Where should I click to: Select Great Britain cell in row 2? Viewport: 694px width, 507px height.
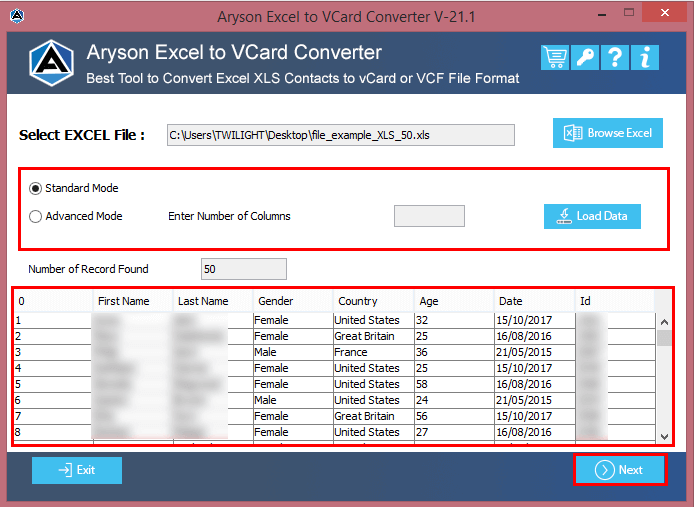pos(374,337)
